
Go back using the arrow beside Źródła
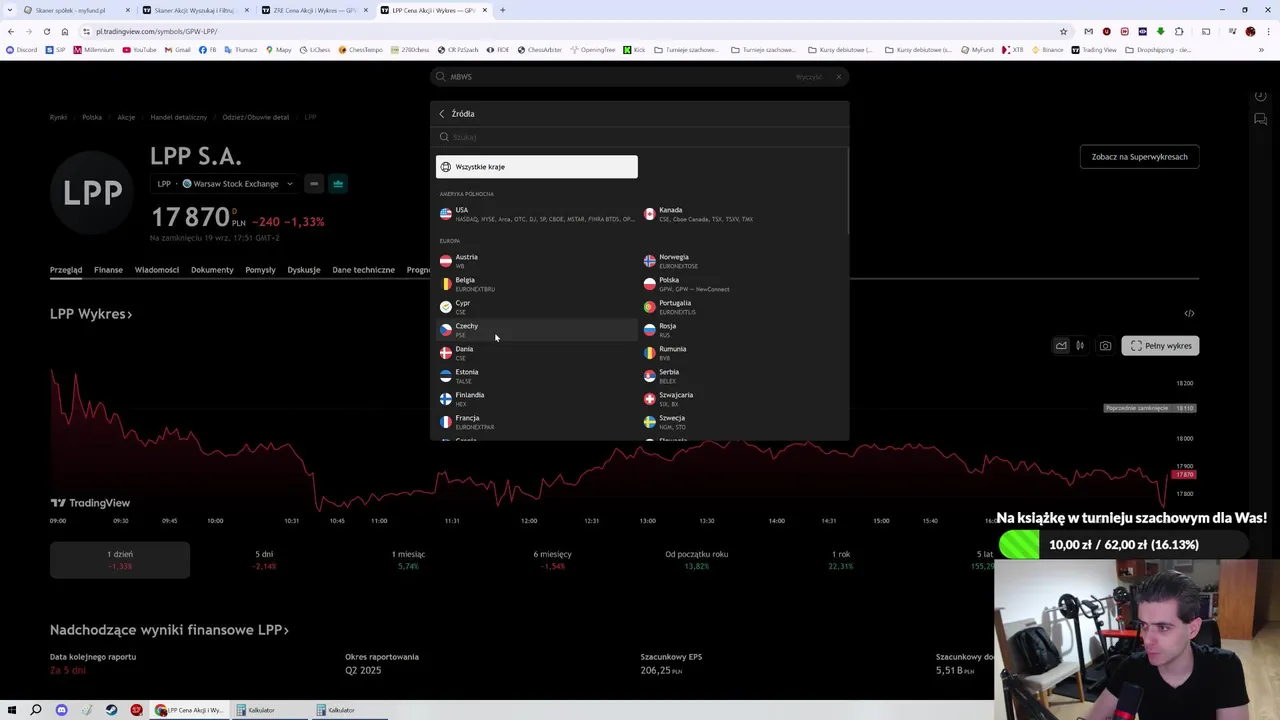[x=442, y=114]
